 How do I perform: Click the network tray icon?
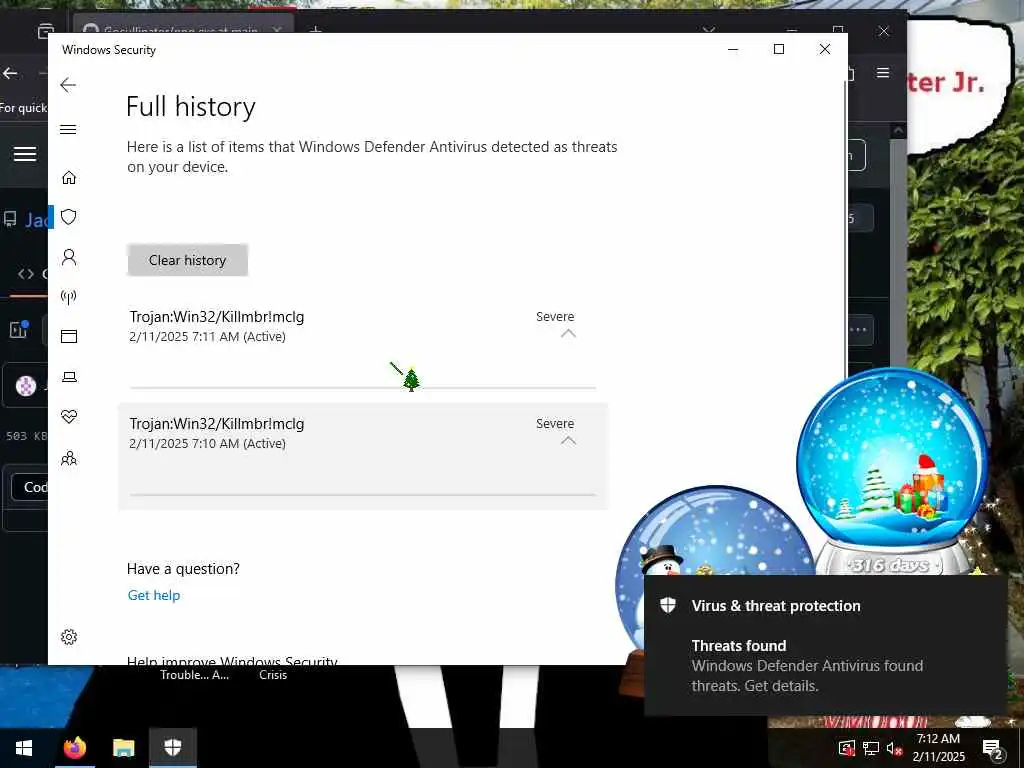tap(871, 748)
